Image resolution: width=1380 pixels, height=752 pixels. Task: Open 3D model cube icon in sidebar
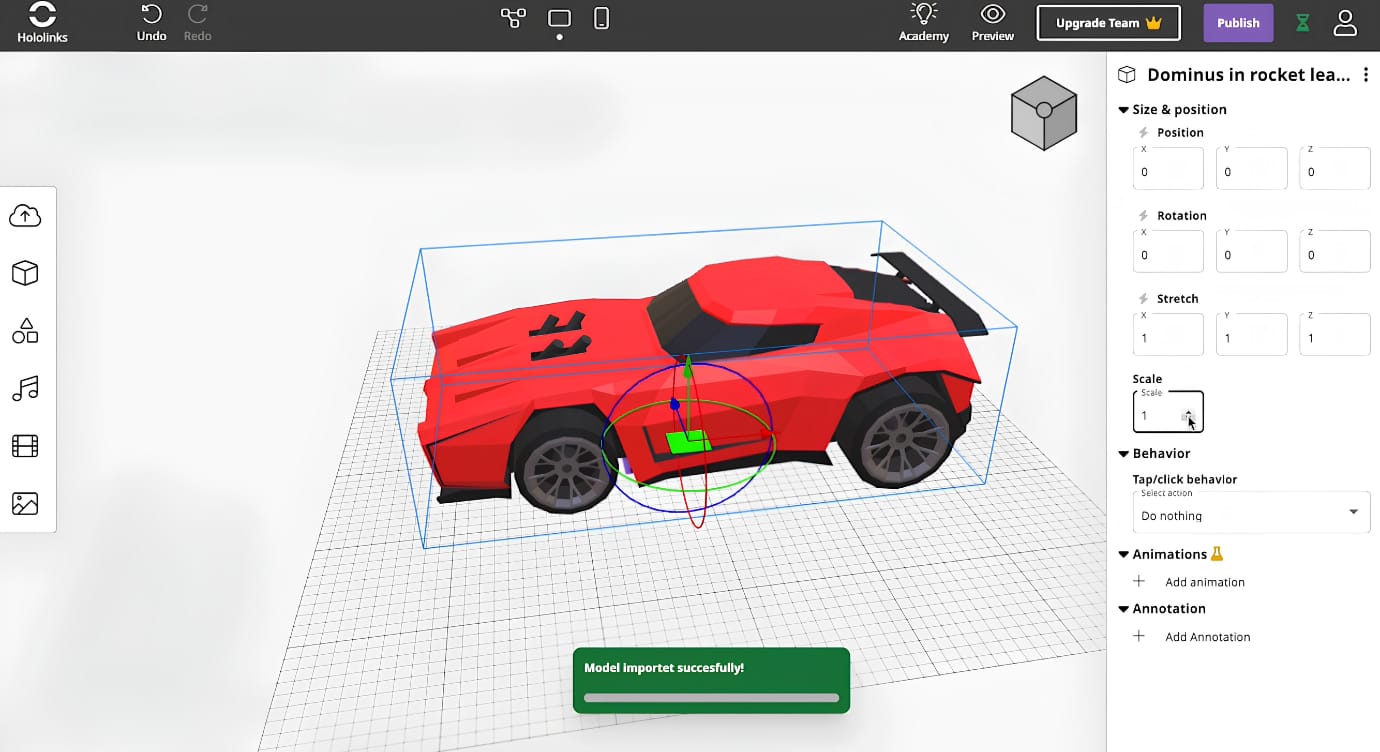(x=25, y=273)
